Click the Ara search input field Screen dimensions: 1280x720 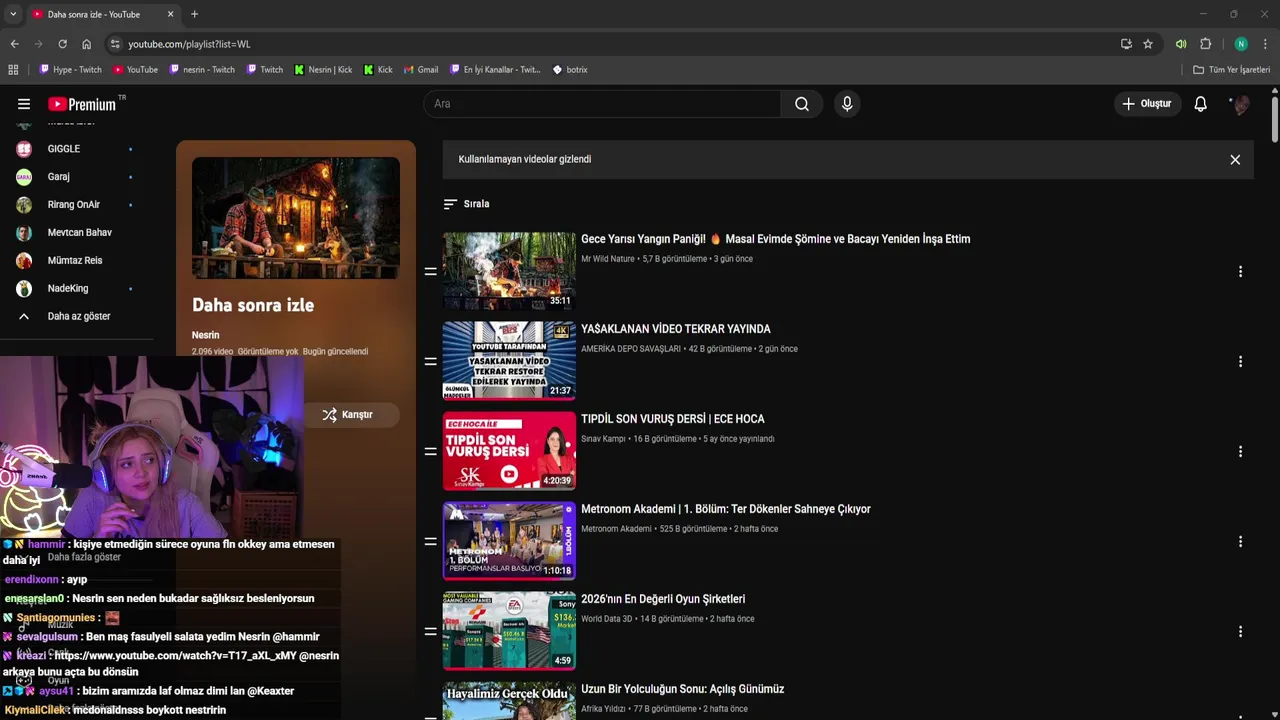pyautogui.click(x=603, y=104)
